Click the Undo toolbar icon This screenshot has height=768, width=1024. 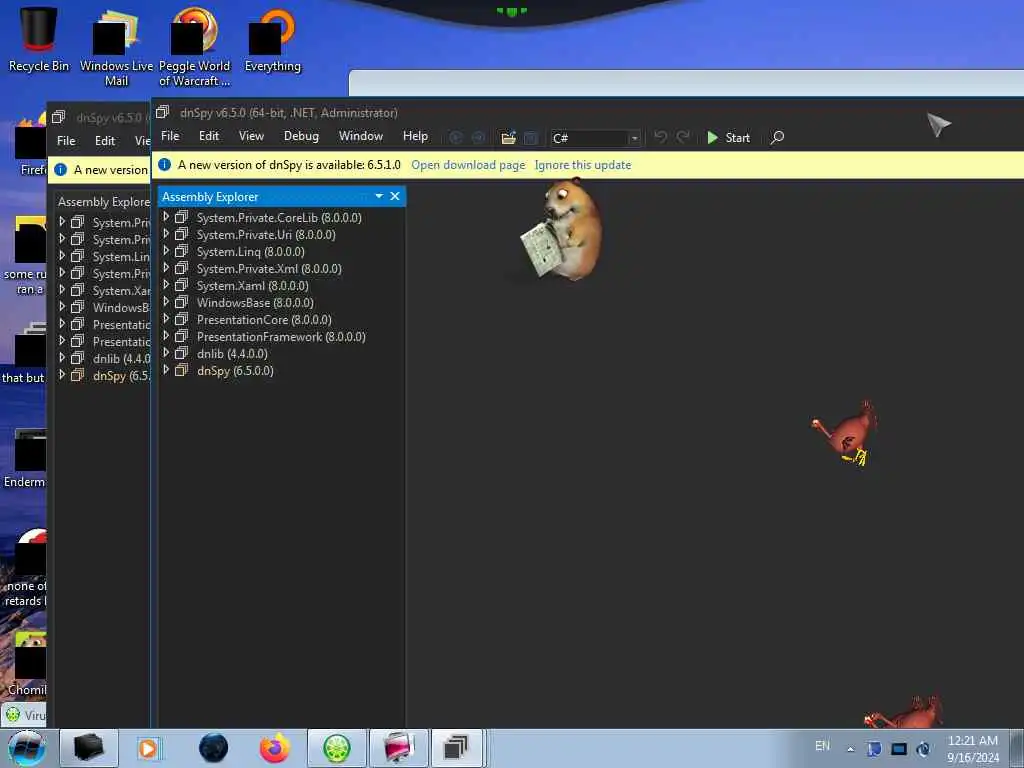click(x=660, y=137)
